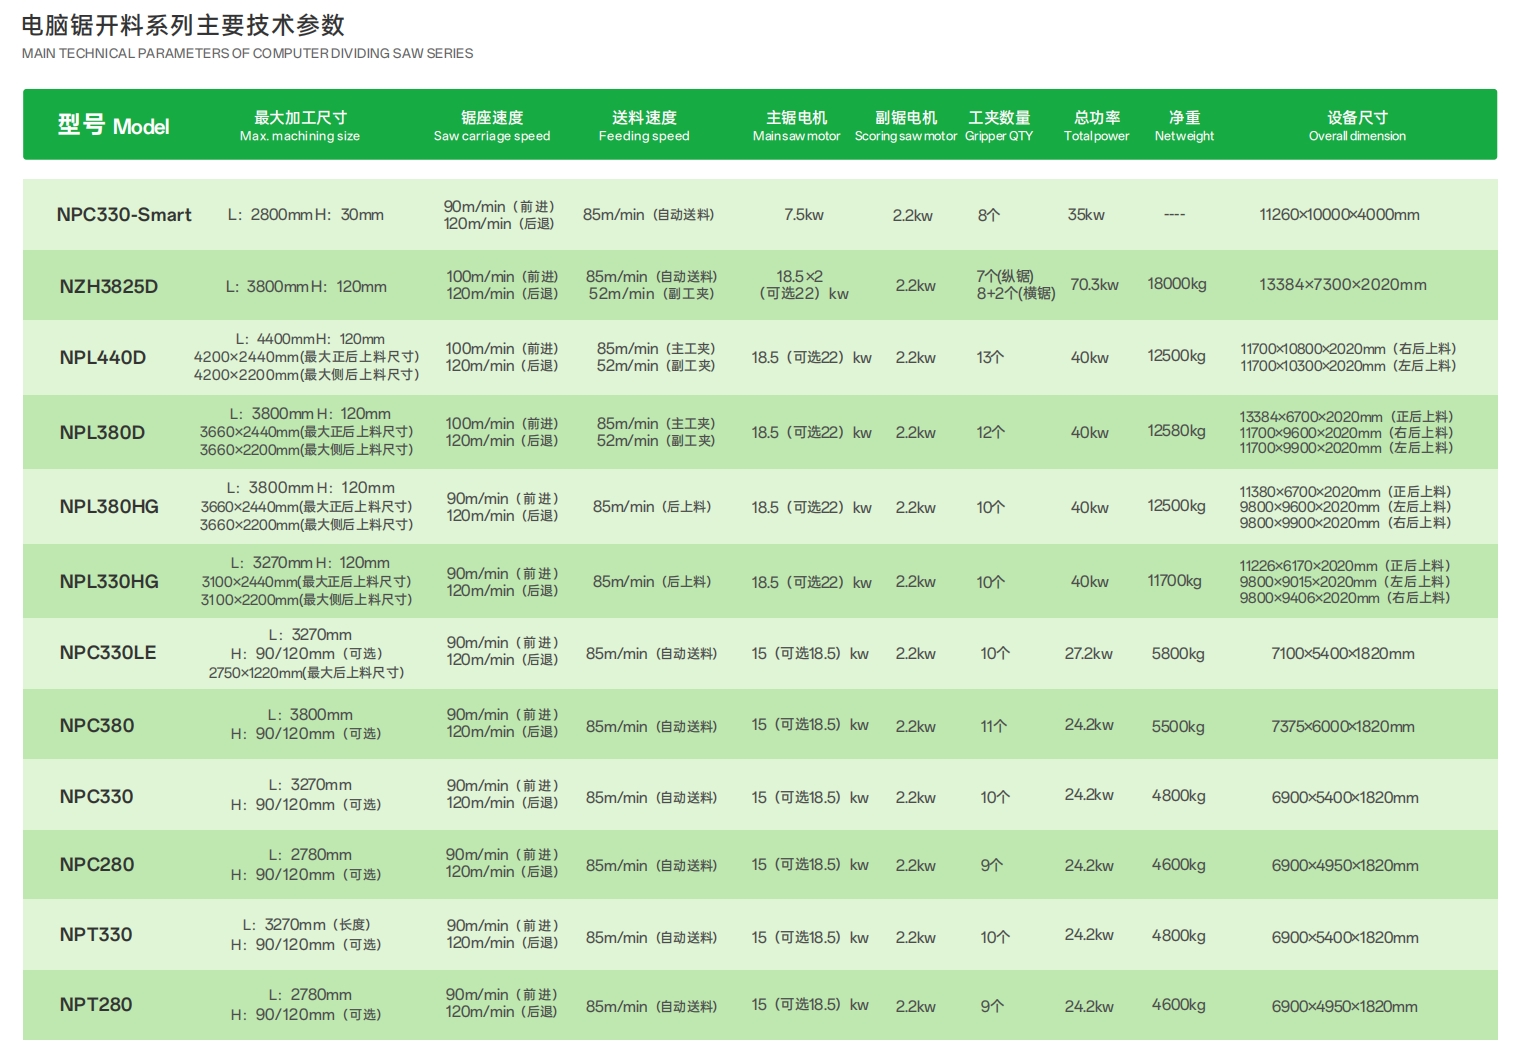Image resolution: width=1521 pixels, height=1051 pixels.
Task: Select the Total power column header
Action: point(1096,126)
